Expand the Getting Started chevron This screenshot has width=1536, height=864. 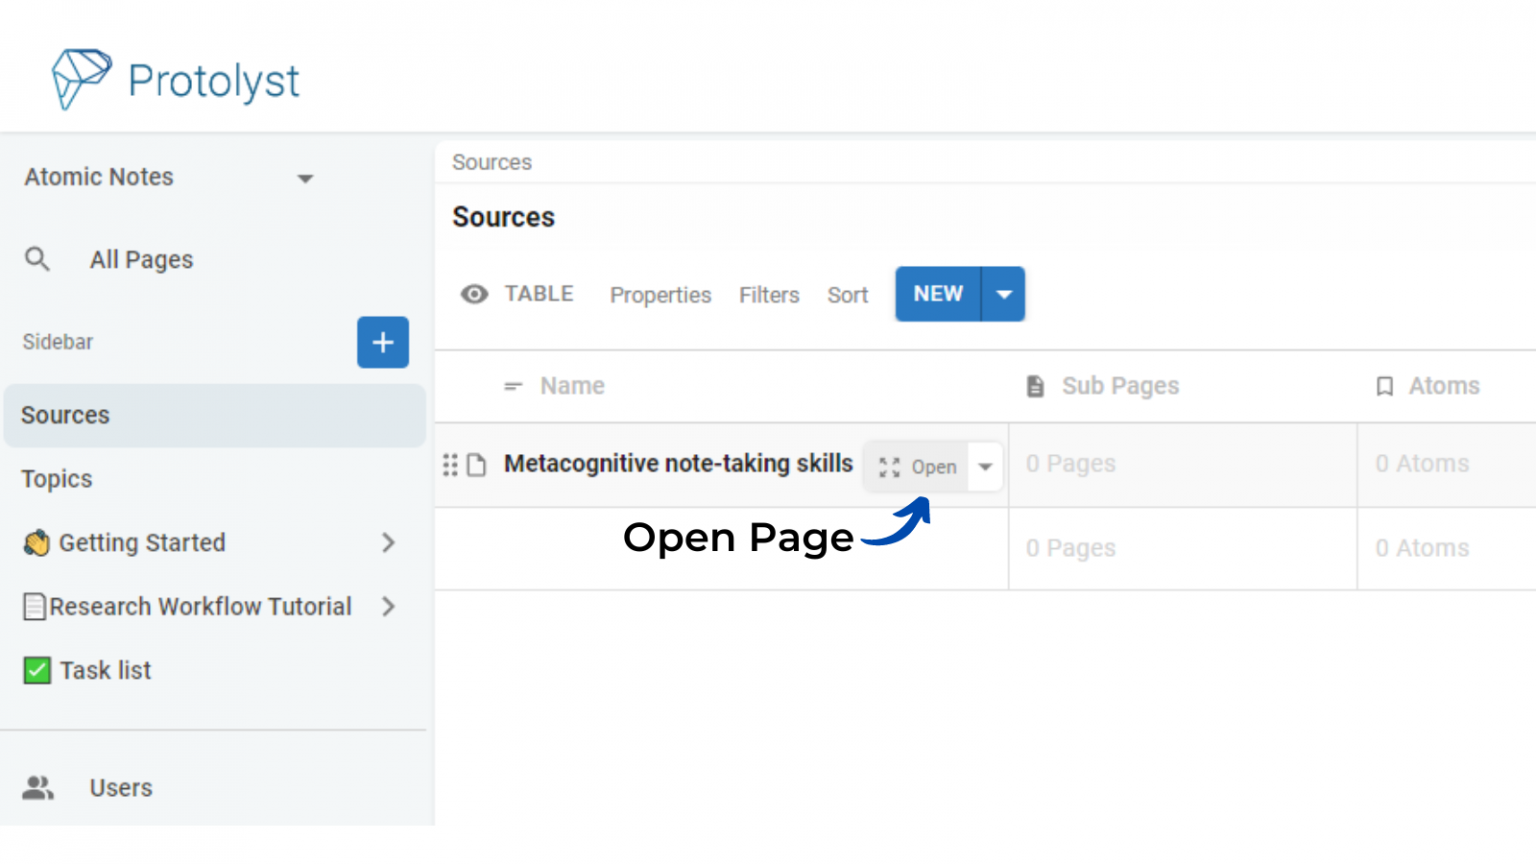click(388, 543)
